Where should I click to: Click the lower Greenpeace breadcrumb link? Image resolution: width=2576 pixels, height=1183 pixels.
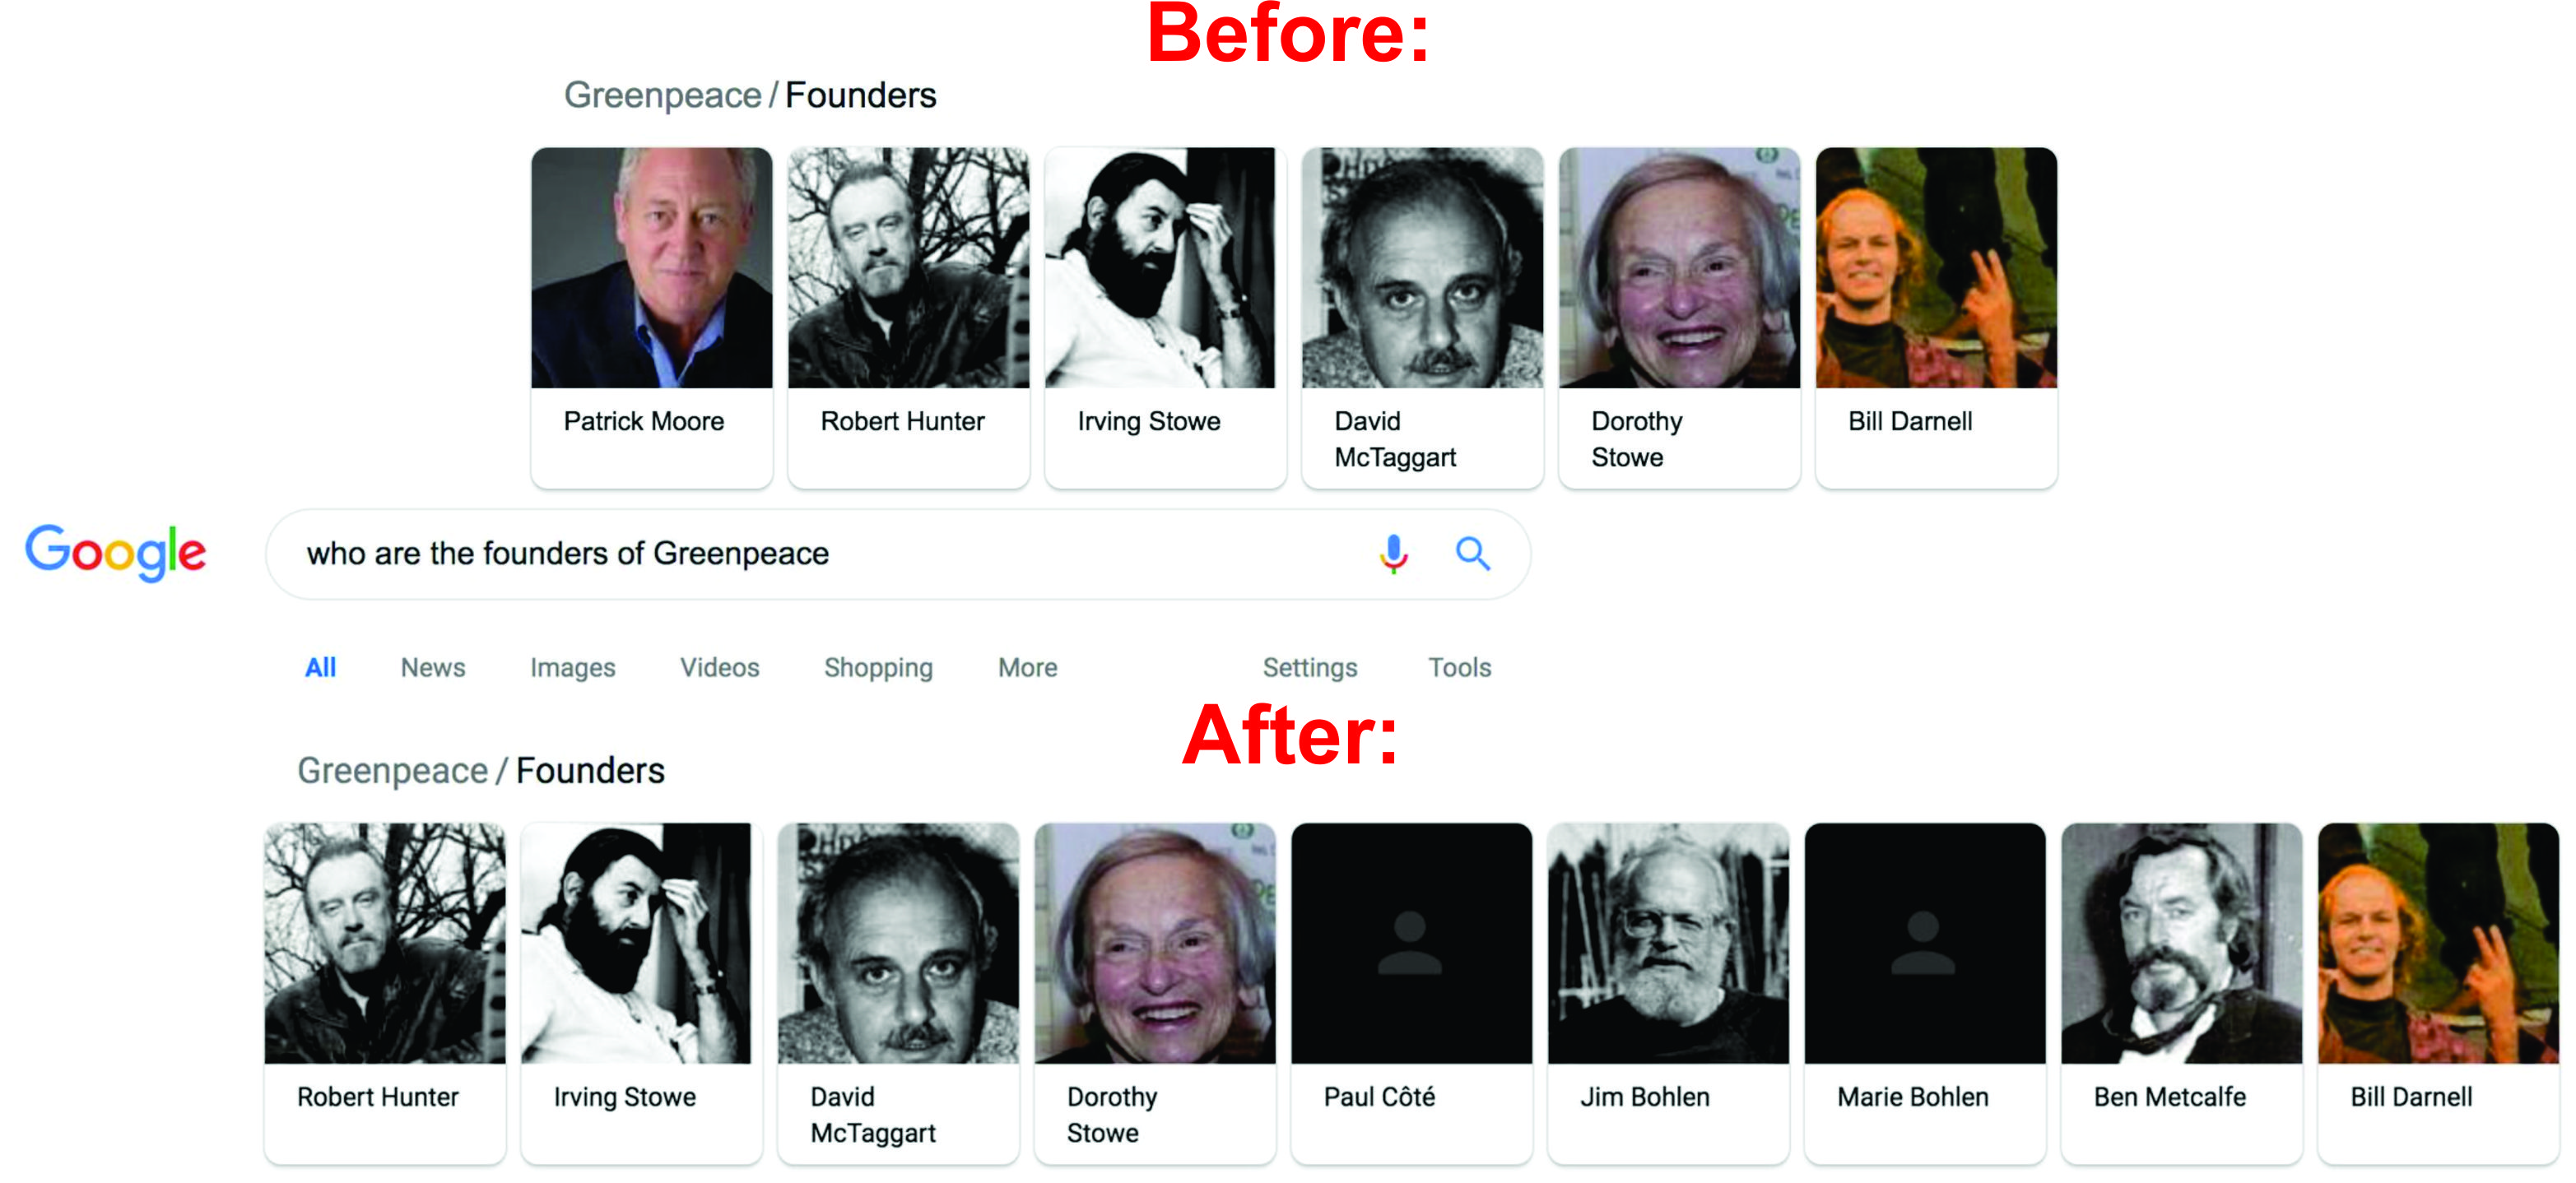(x=392, y=770)
